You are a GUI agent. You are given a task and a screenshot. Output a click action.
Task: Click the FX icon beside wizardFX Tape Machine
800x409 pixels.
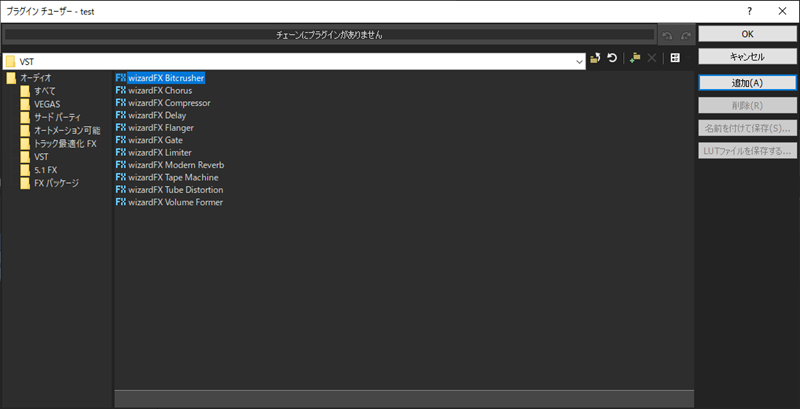pyautogui.click(x=121, y=177)
